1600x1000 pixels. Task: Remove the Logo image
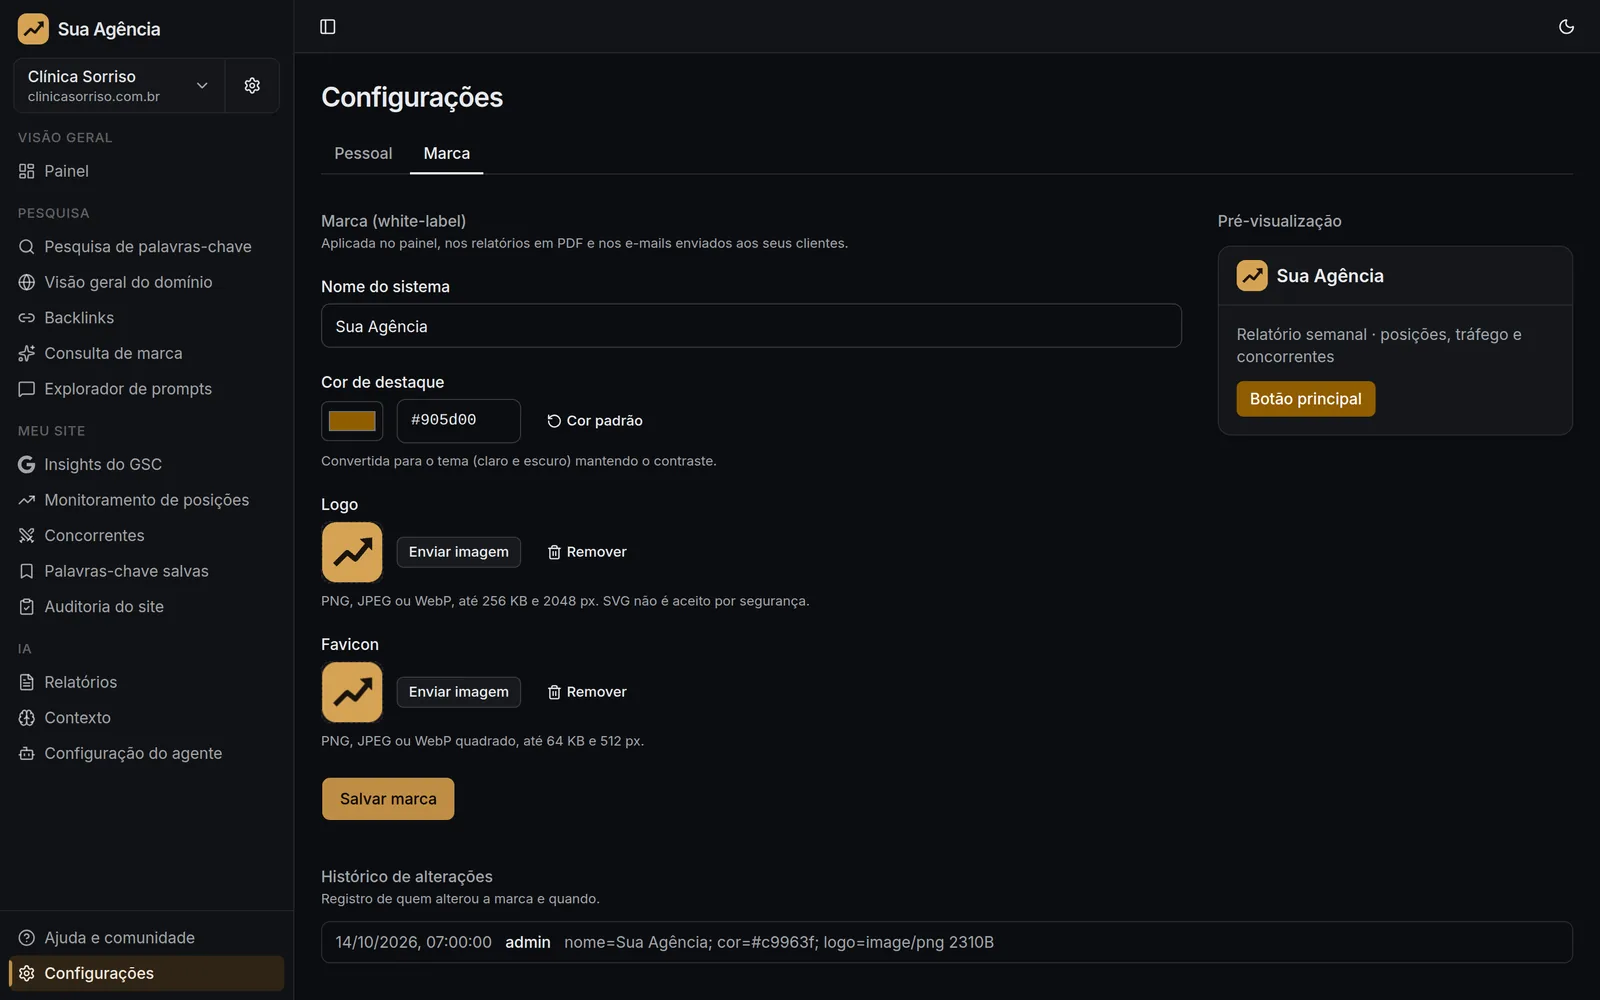(x=587, y=552)
